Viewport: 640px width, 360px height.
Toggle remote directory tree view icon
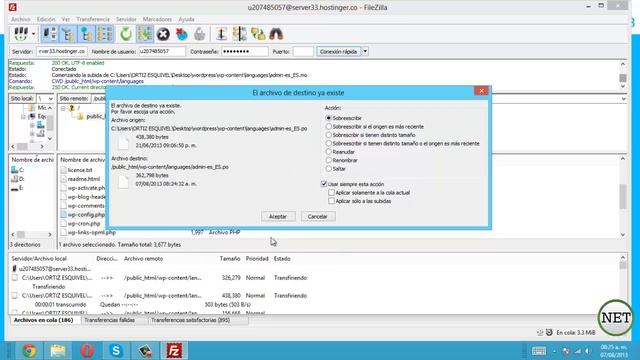coord(86,34)
